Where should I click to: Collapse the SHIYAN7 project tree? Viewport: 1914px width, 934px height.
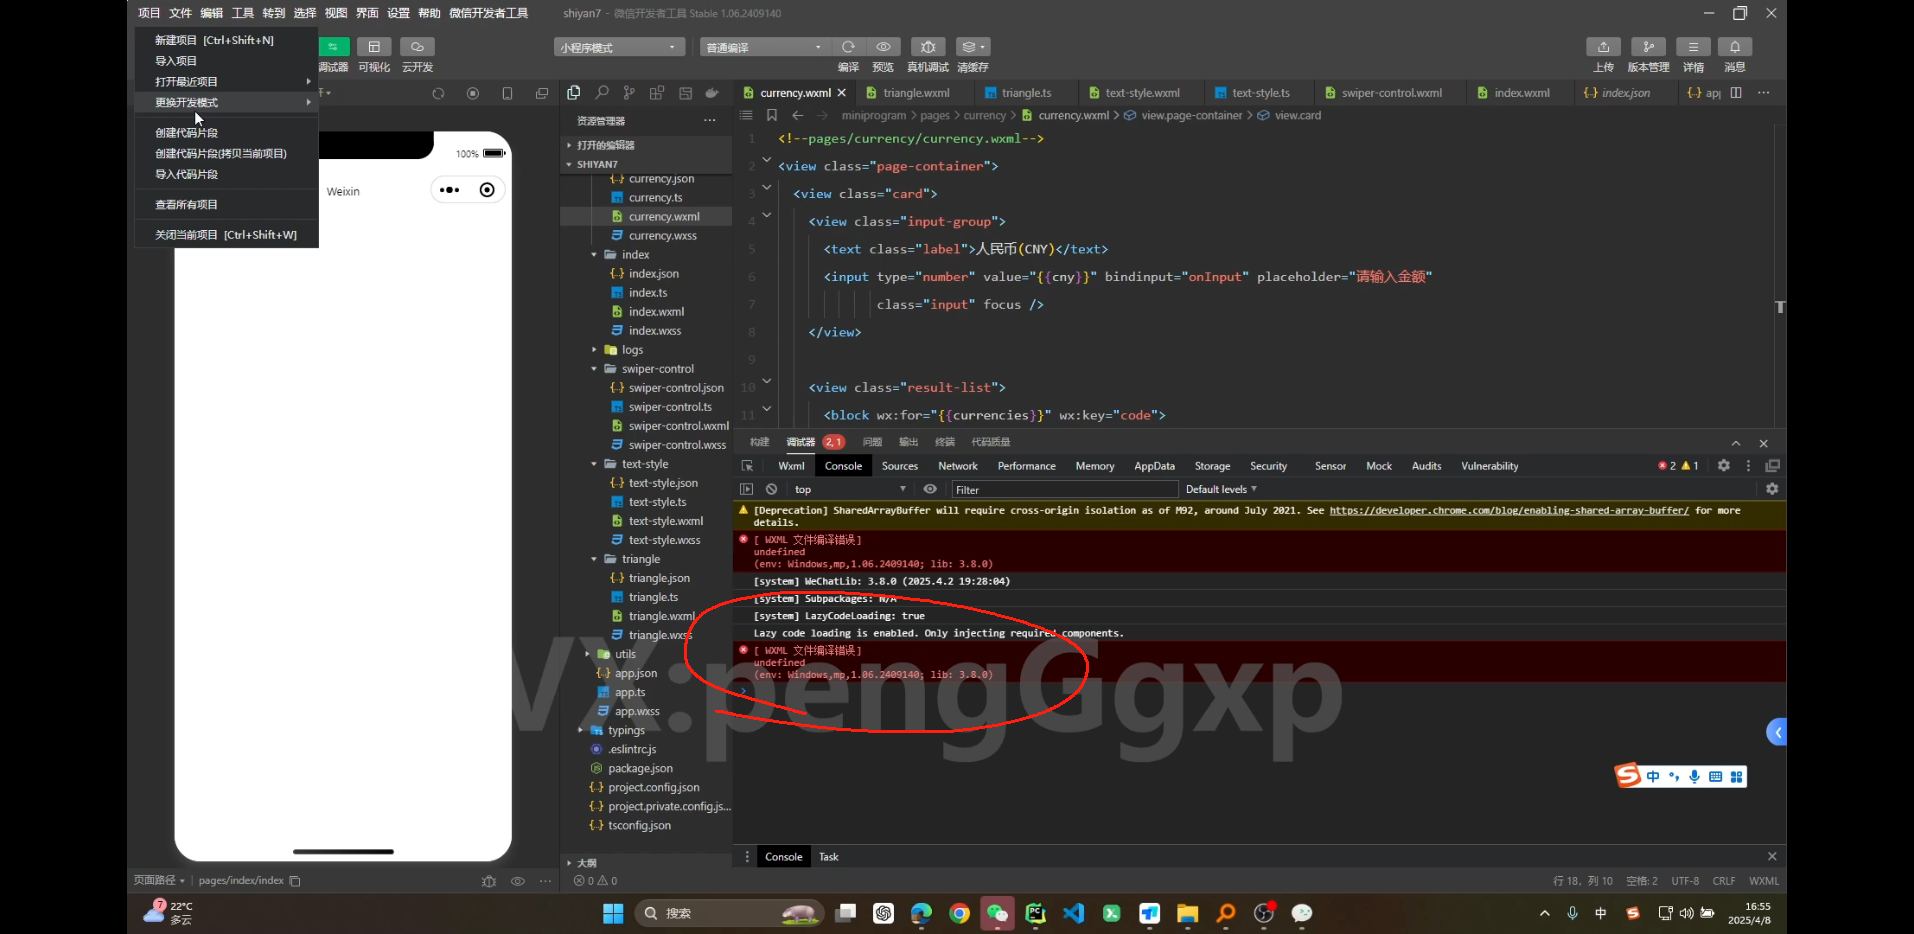pyautogui.click(x=647, y=164)
